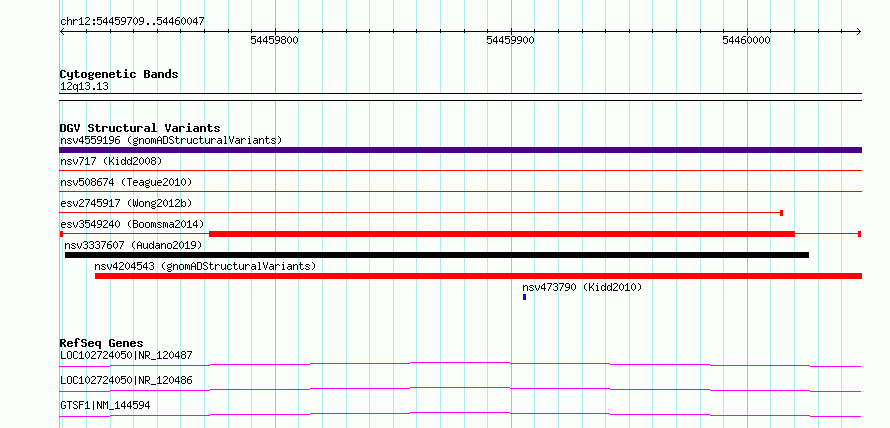Click the 12q13.13 band label
The image size is (890, 428).
[x=85, y=87]
